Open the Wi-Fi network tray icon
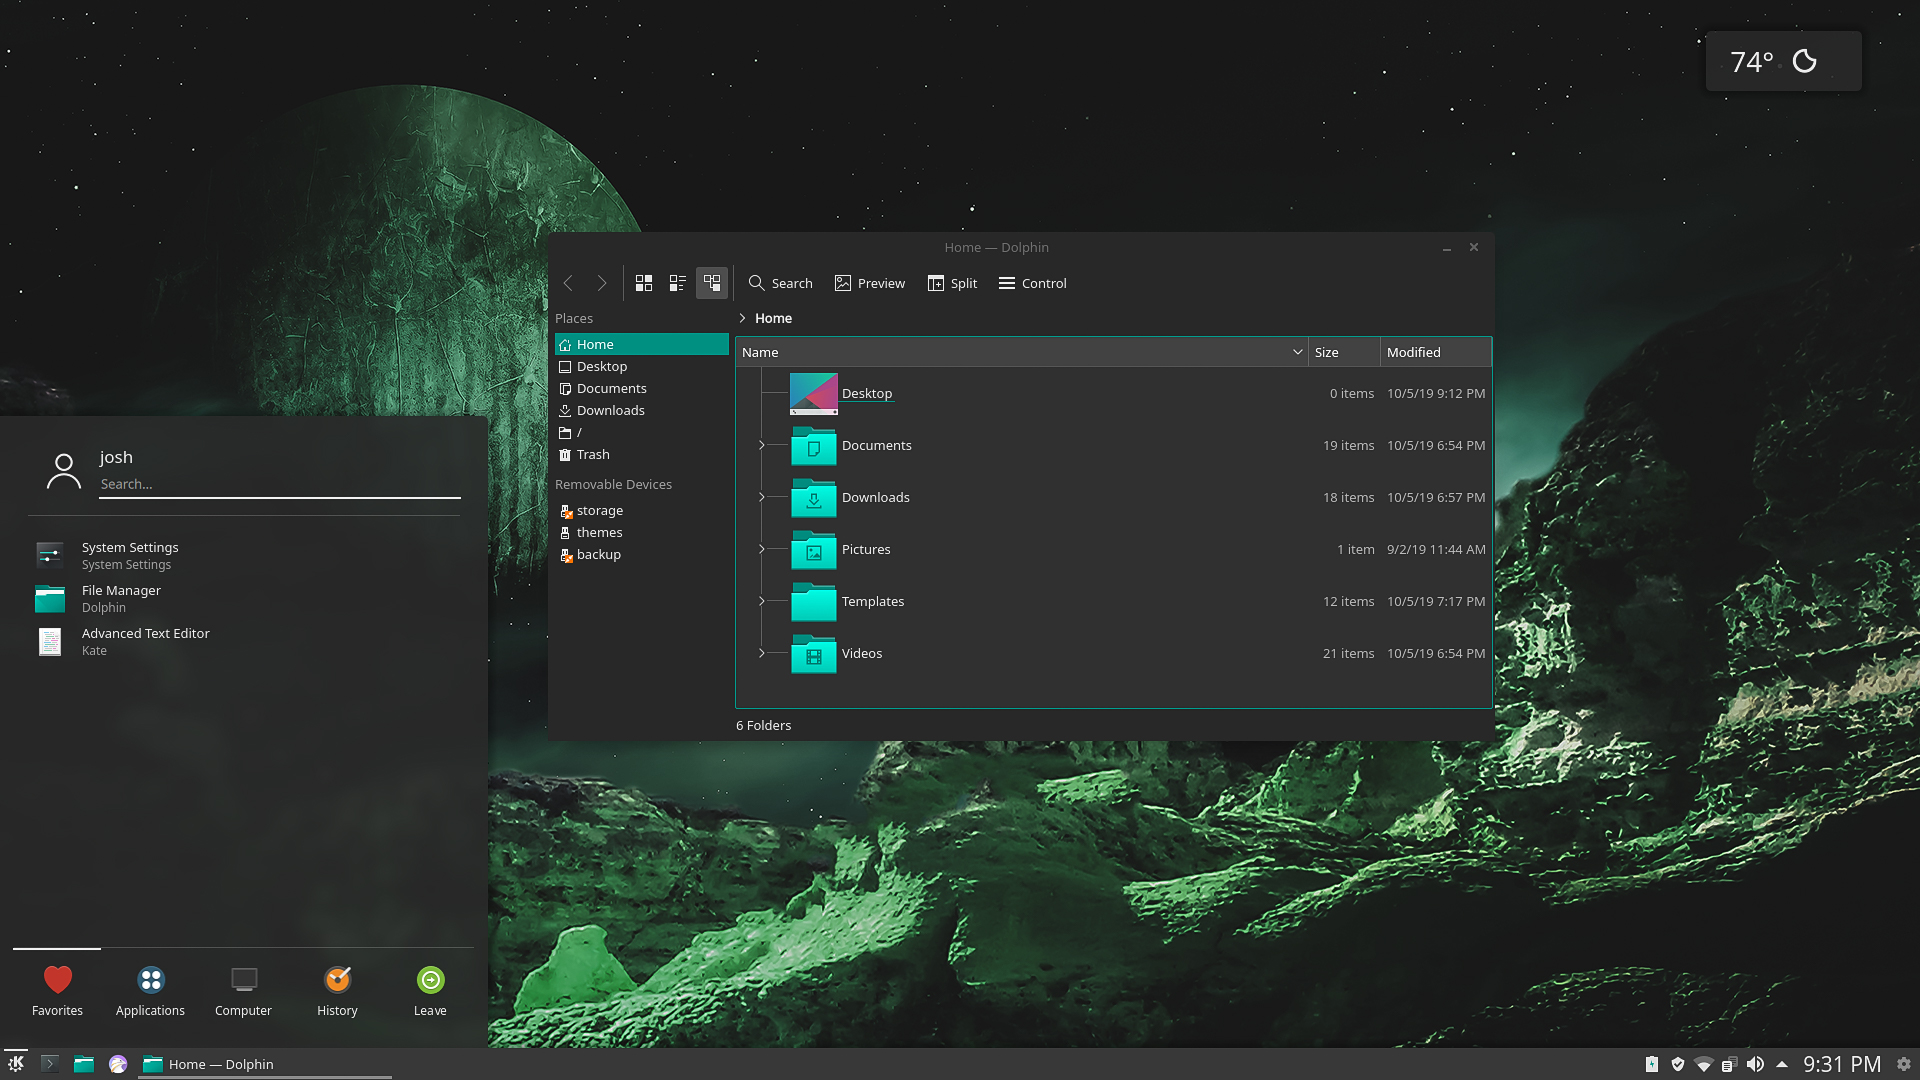Viewport: 1920px width, 1080px height. (1704, 1065)
